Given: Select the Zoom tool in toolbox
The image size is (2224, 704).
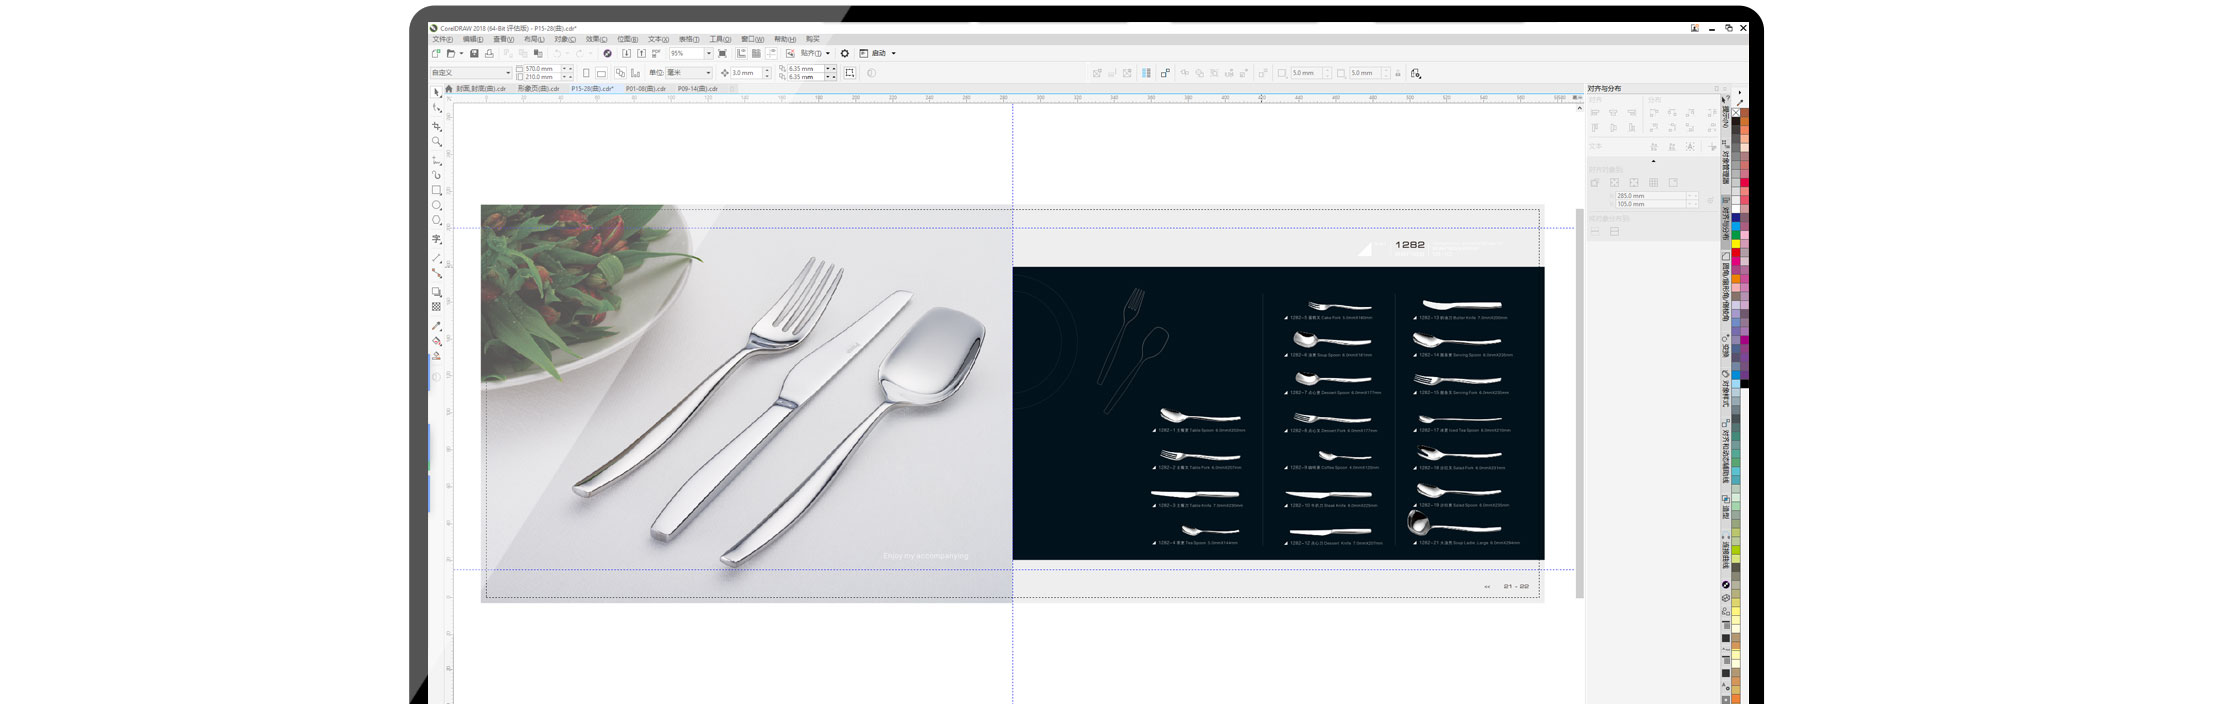Looking at the screenshot, I should click(437, 142).
